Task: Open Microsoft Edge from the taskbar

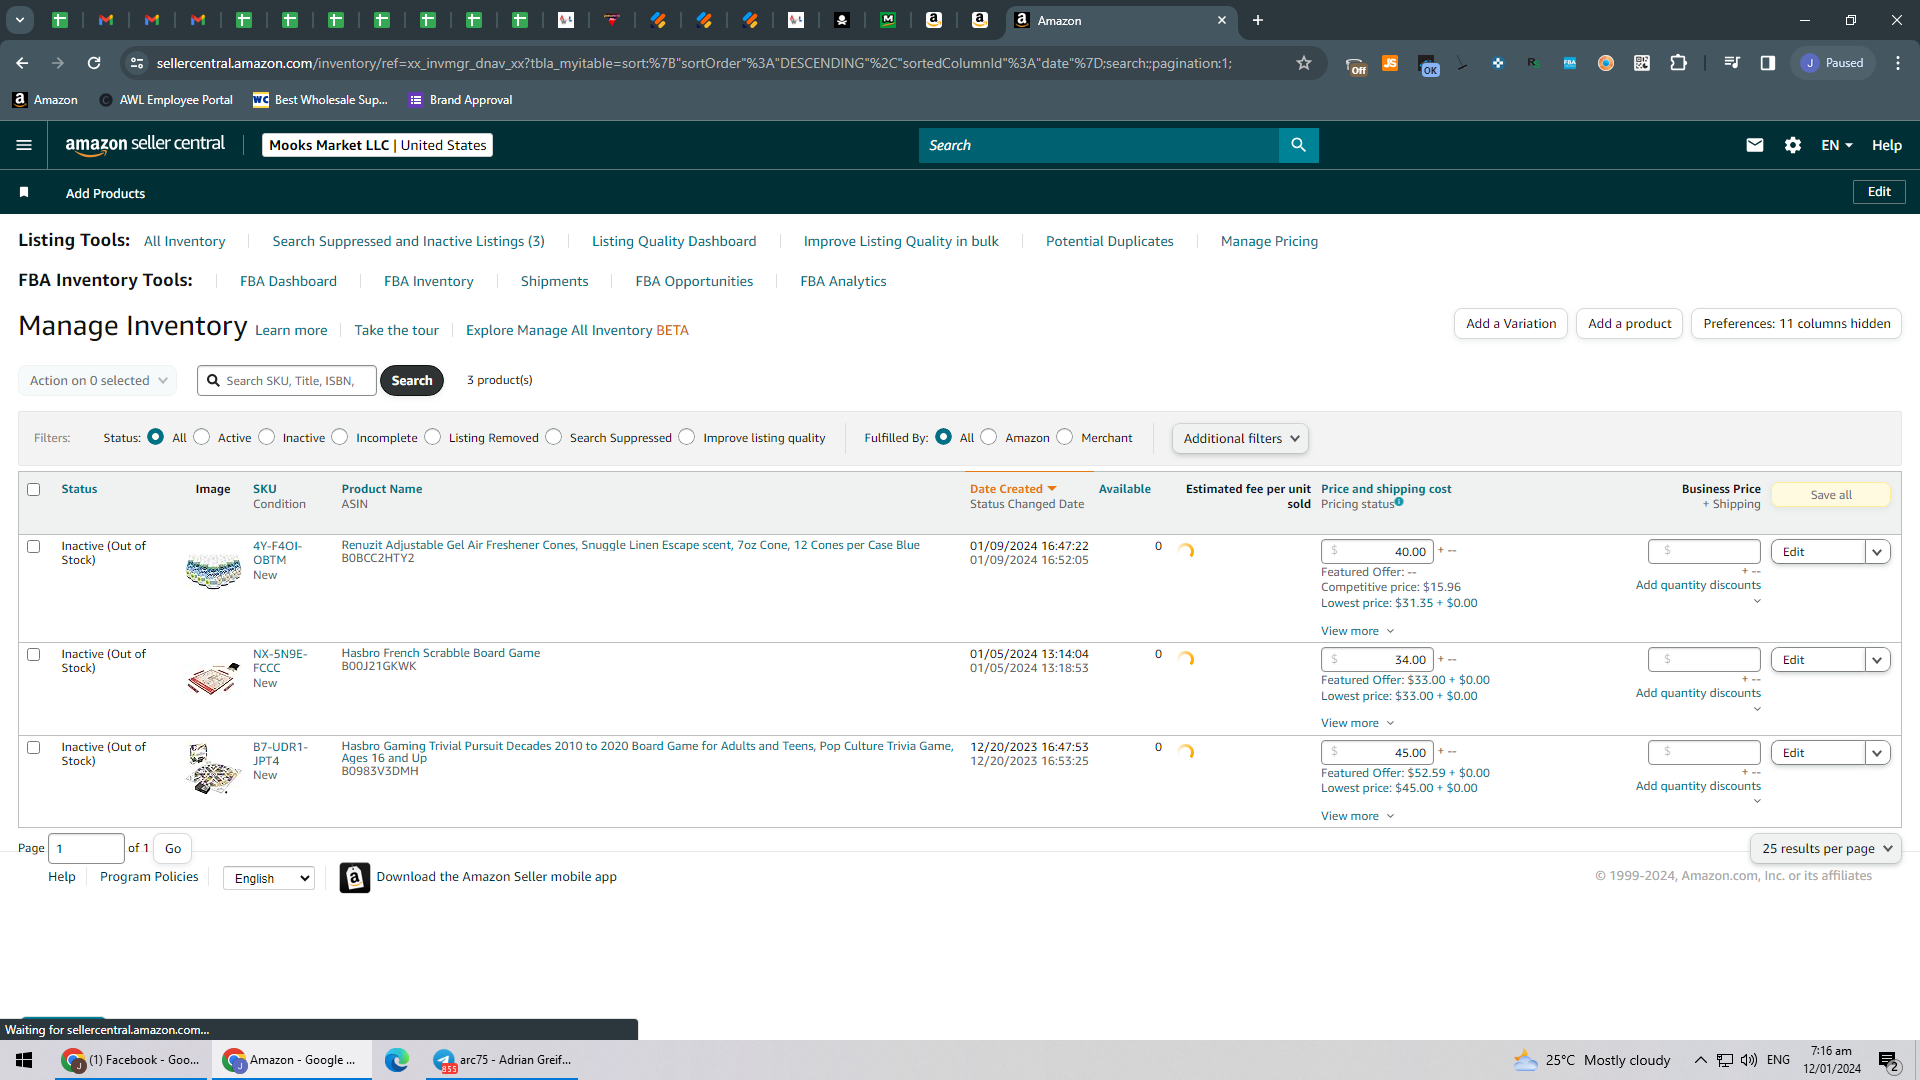Action: point(397,1060)
